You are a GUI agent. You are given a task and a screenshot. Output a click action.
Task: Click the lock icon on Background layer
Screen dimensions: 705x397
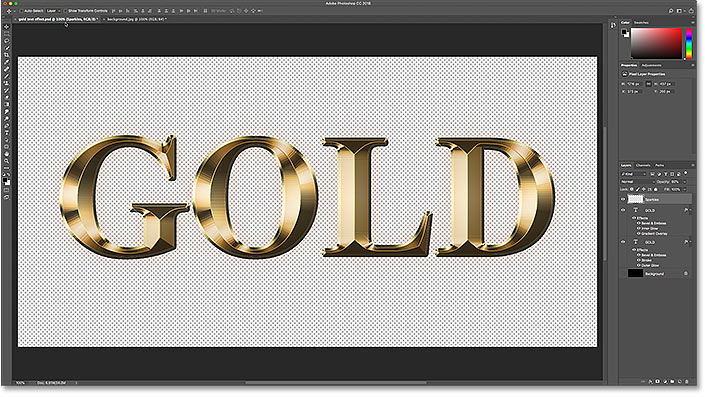click(x=686, y=273)
